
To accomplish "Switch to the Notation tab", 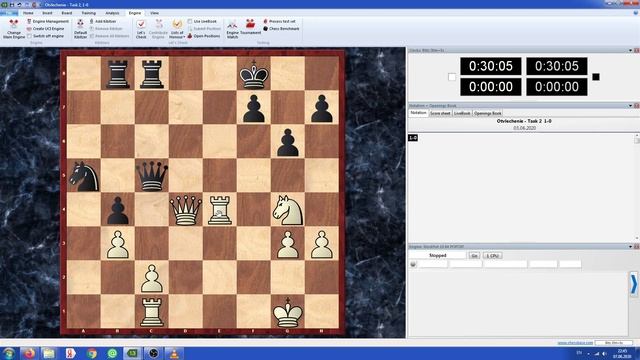I will coord(418,113).
